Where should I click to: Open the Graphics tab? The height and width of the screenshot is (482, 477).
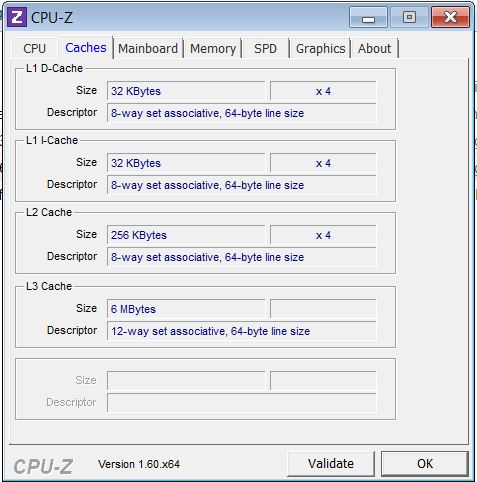320,49
